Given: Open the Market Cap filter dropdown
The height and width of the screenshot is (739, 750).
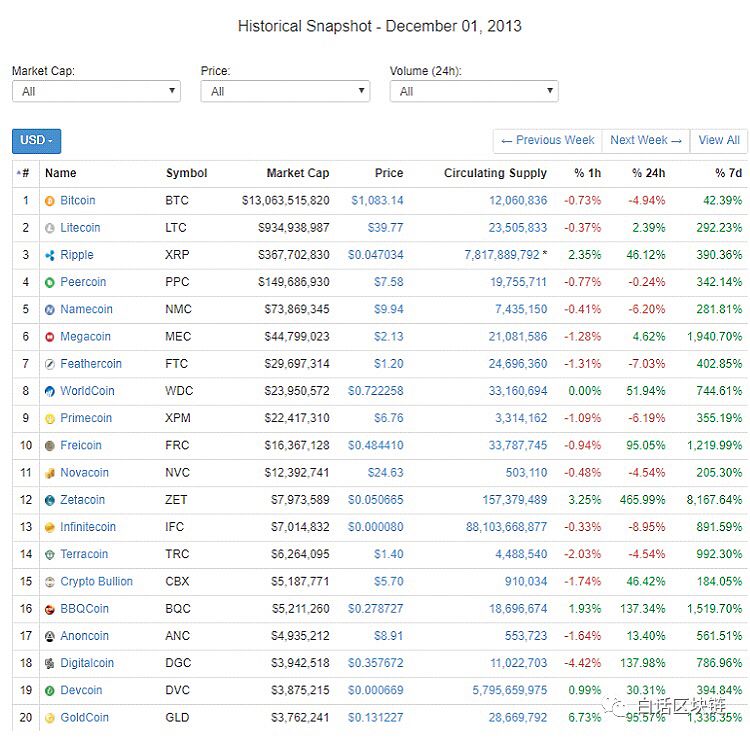Looking at the screenshot, I should (96, 91).
